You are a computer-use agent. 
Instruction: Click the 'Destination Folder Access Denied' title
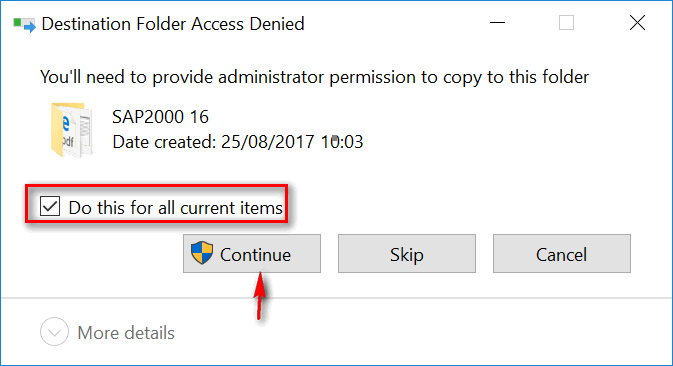(173, 24)
